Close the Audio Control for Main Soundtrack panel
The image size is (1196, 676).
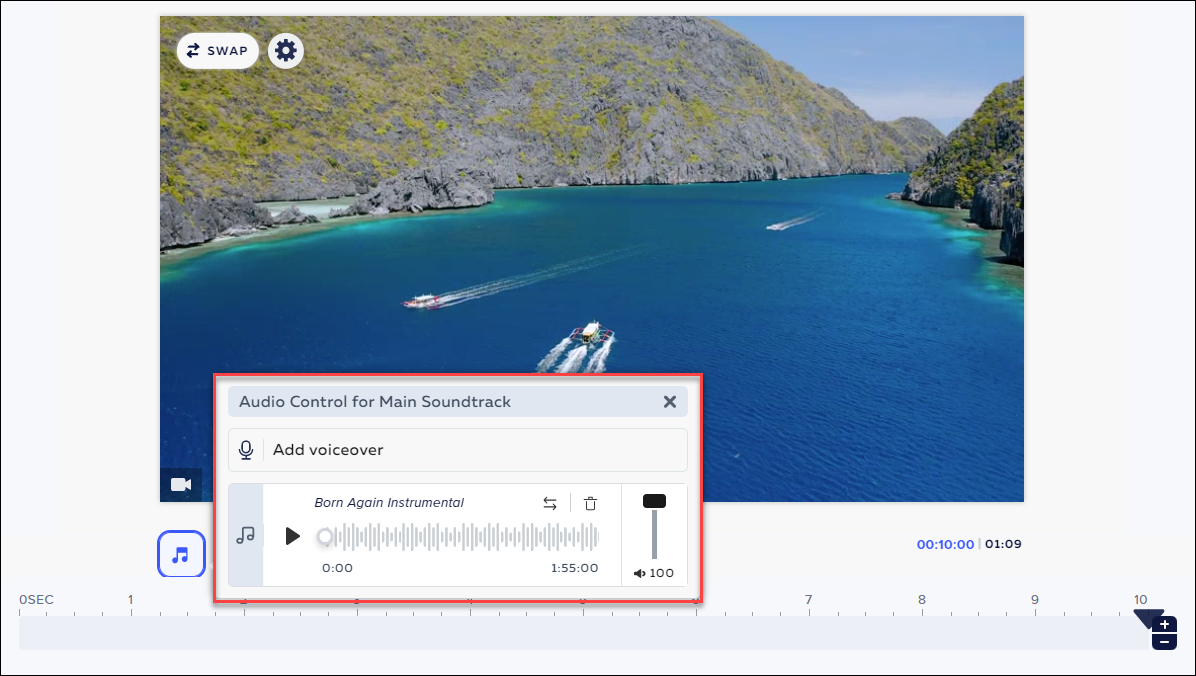(670, 402)
